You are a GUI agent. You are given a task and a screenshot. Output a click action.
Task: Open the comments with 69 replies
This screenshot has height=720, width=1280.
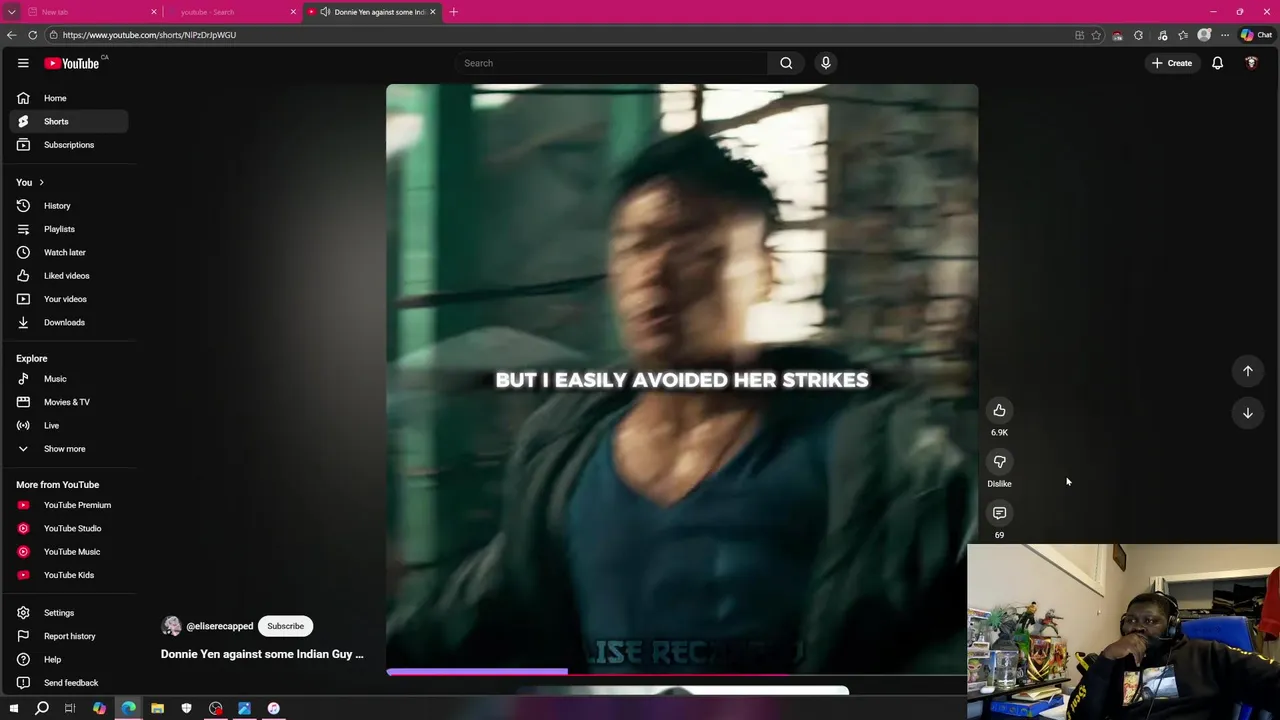999,513
